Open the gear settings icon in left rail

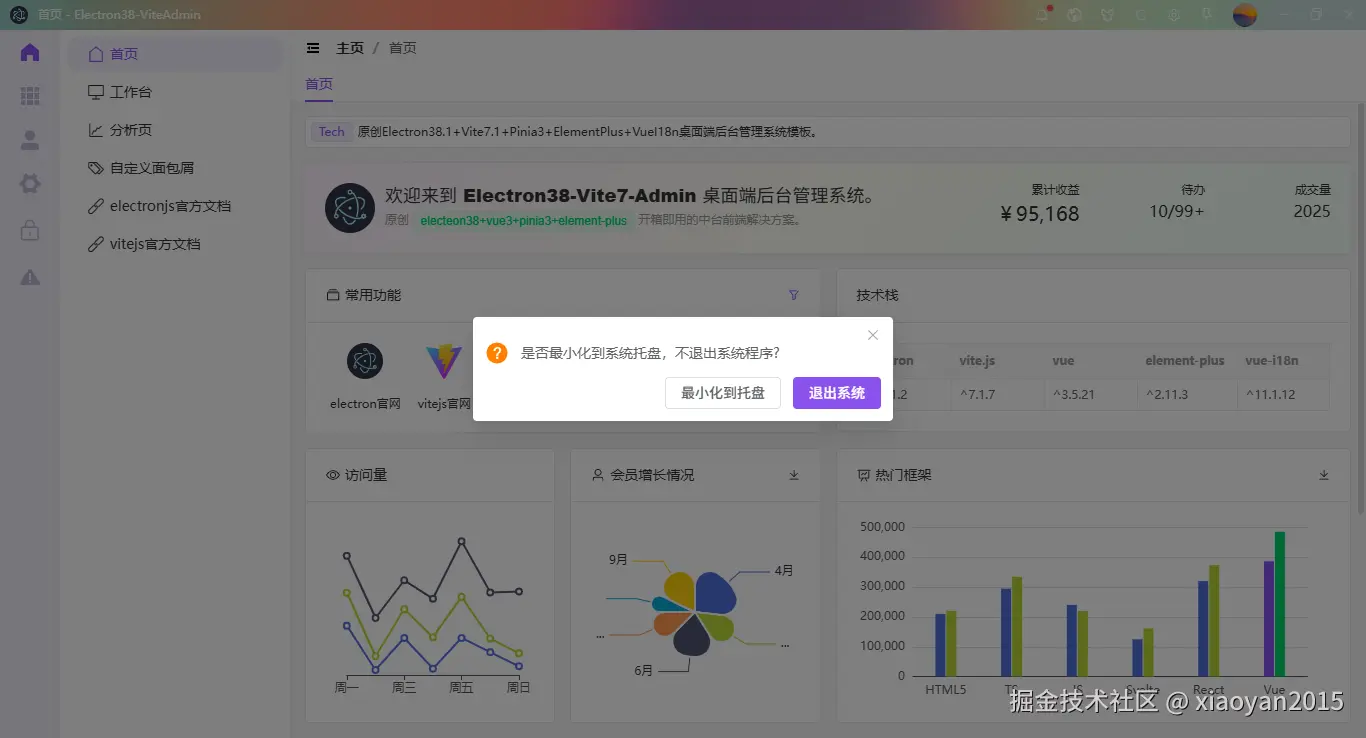[x=30, y=184]
